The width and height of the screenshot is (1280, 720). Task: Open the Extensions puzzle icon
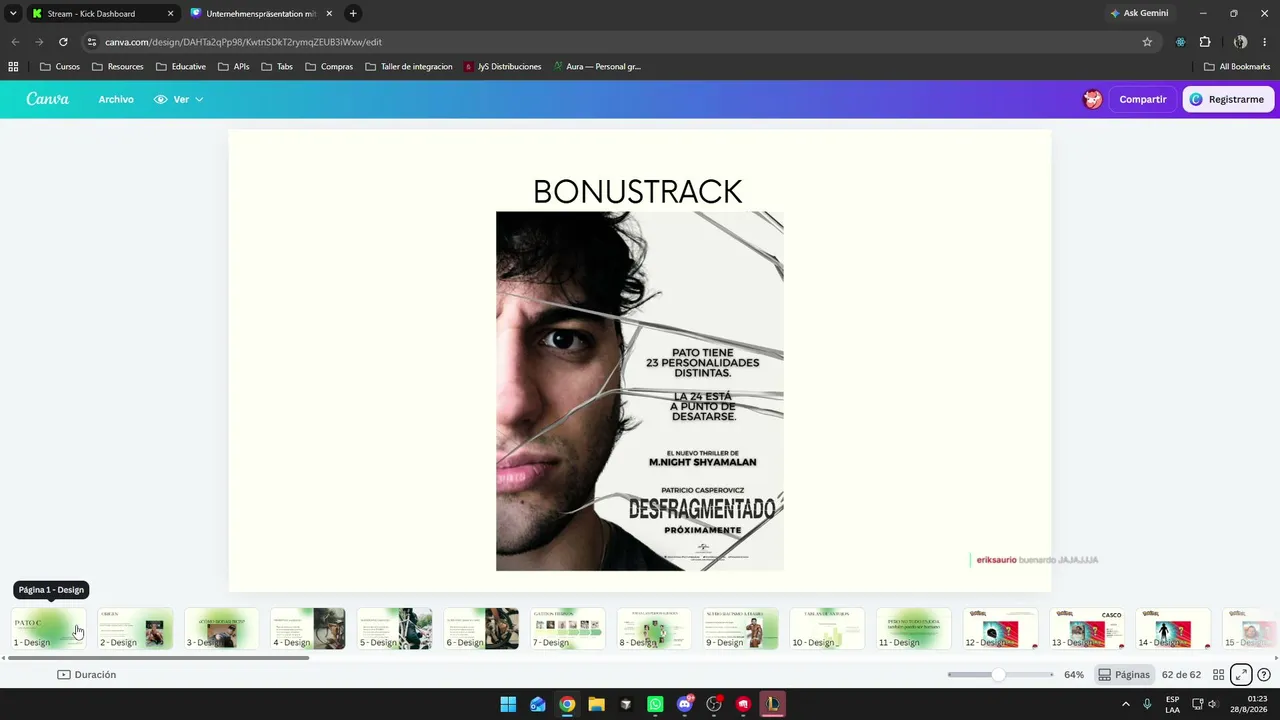[1205, 42]
